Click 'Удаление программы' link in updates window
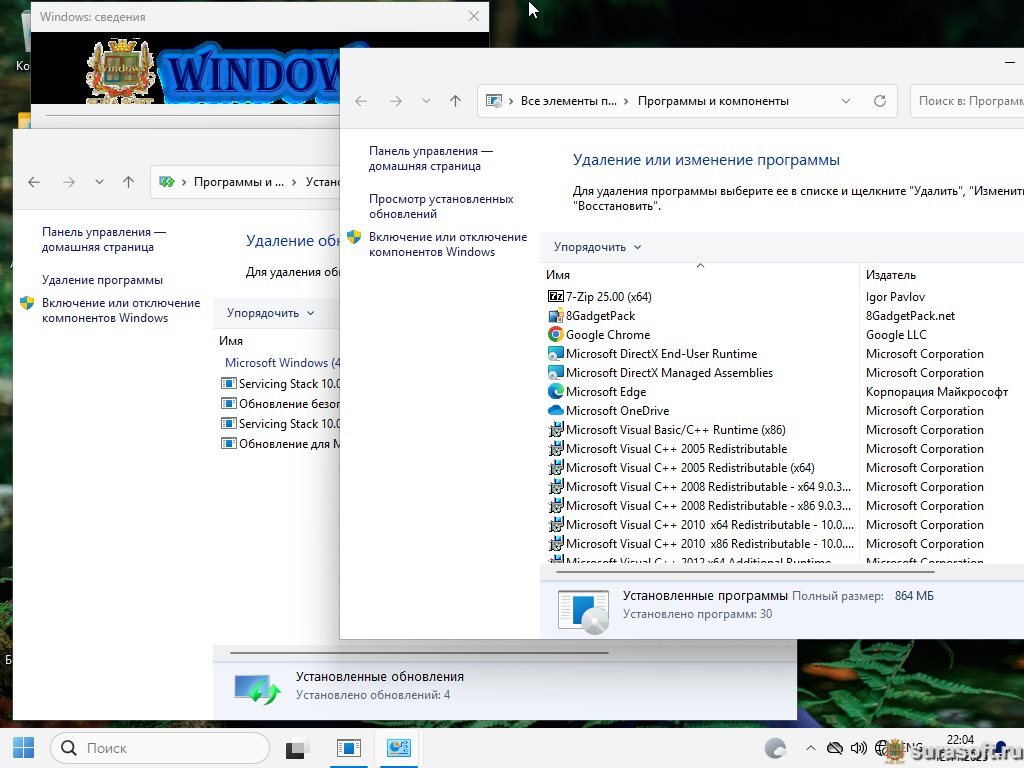1024x768 pixels. click(102, 280)
